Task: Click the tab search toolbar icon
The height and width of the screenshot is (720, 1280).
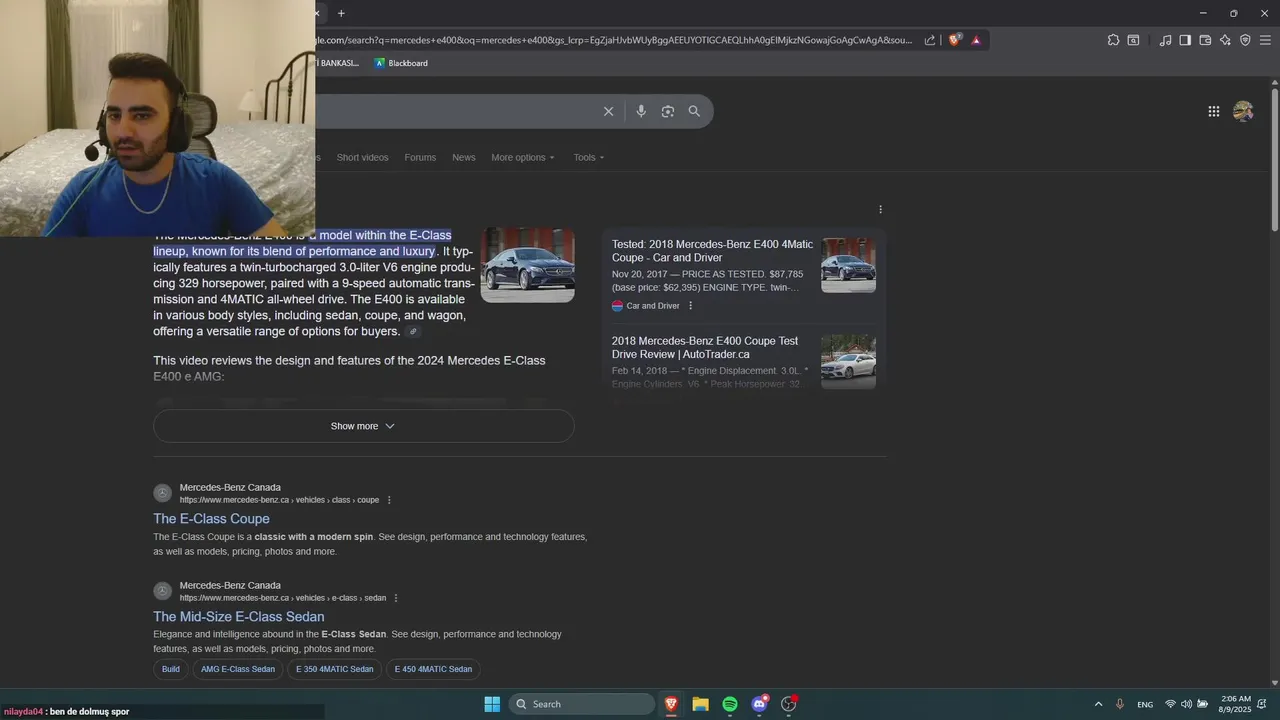Action: click(1133, 40)
